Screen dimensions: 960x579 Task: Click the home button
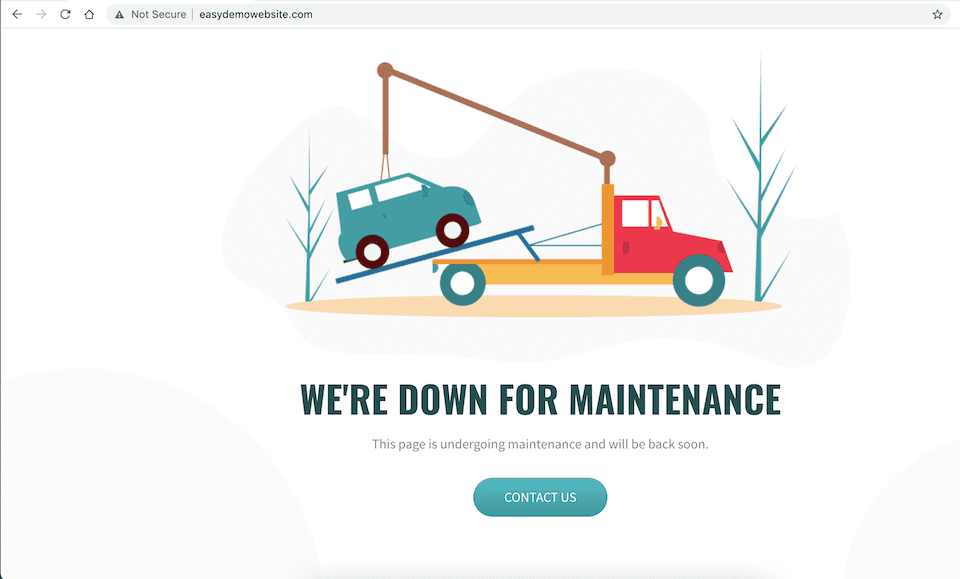click(x=88, y=14)
